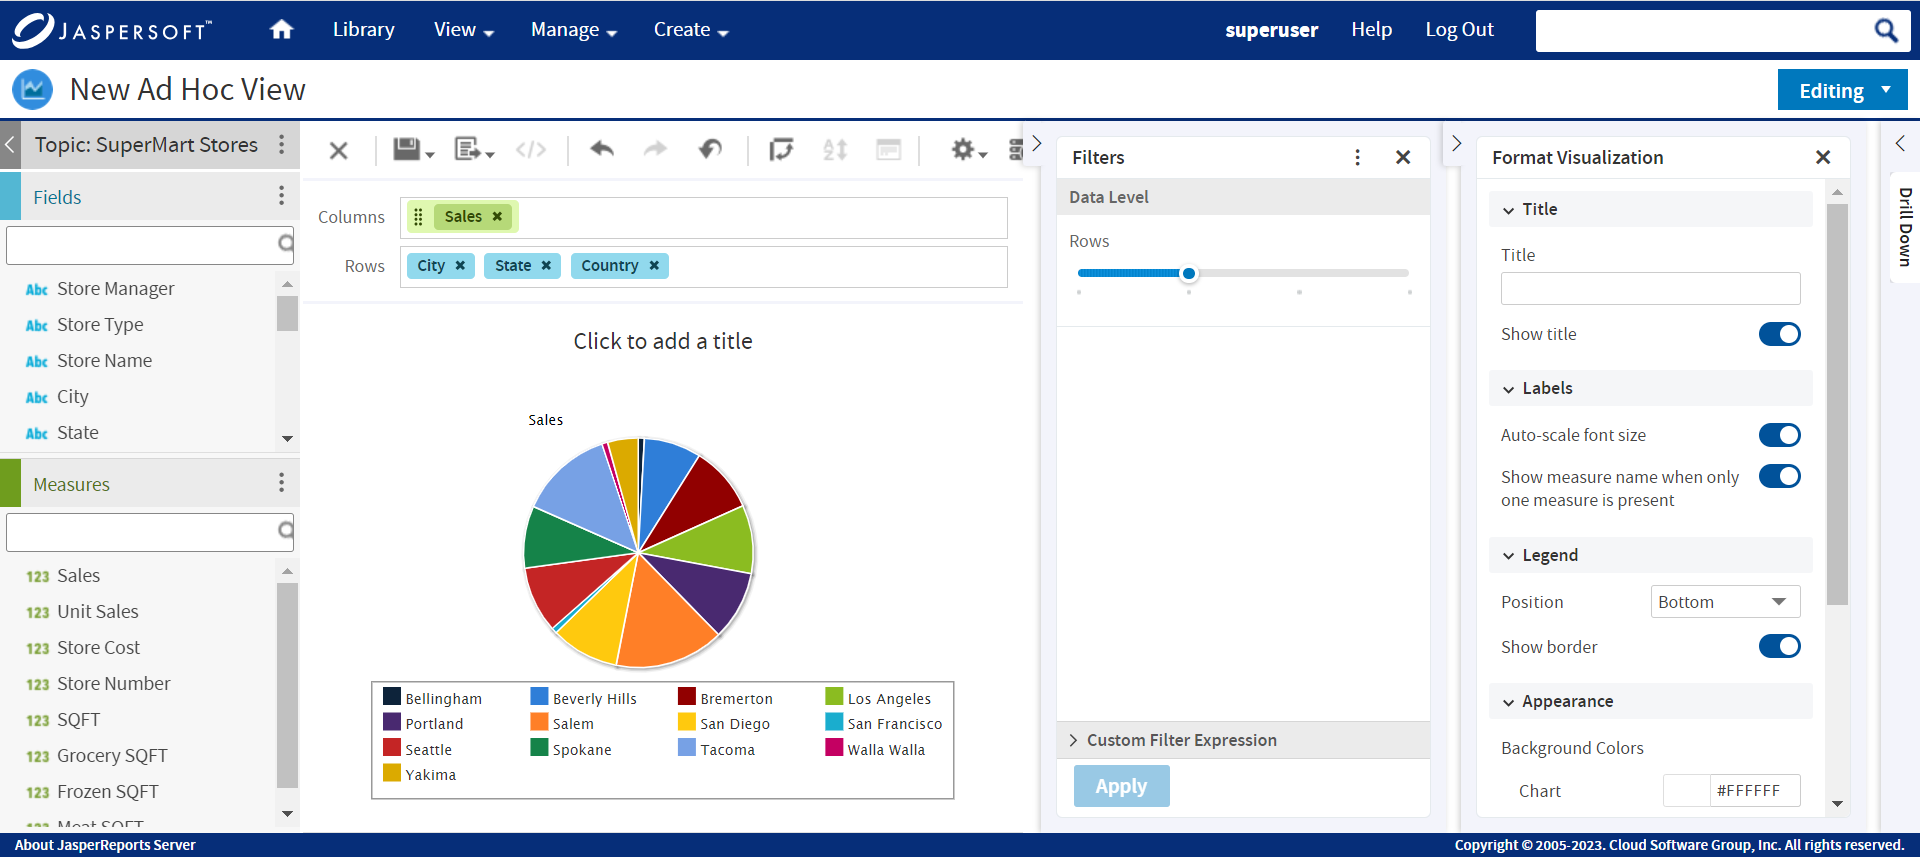Click the Seattle legend entry
Viewport: 1920px width, 857px height.
click(x=418, y=749)
